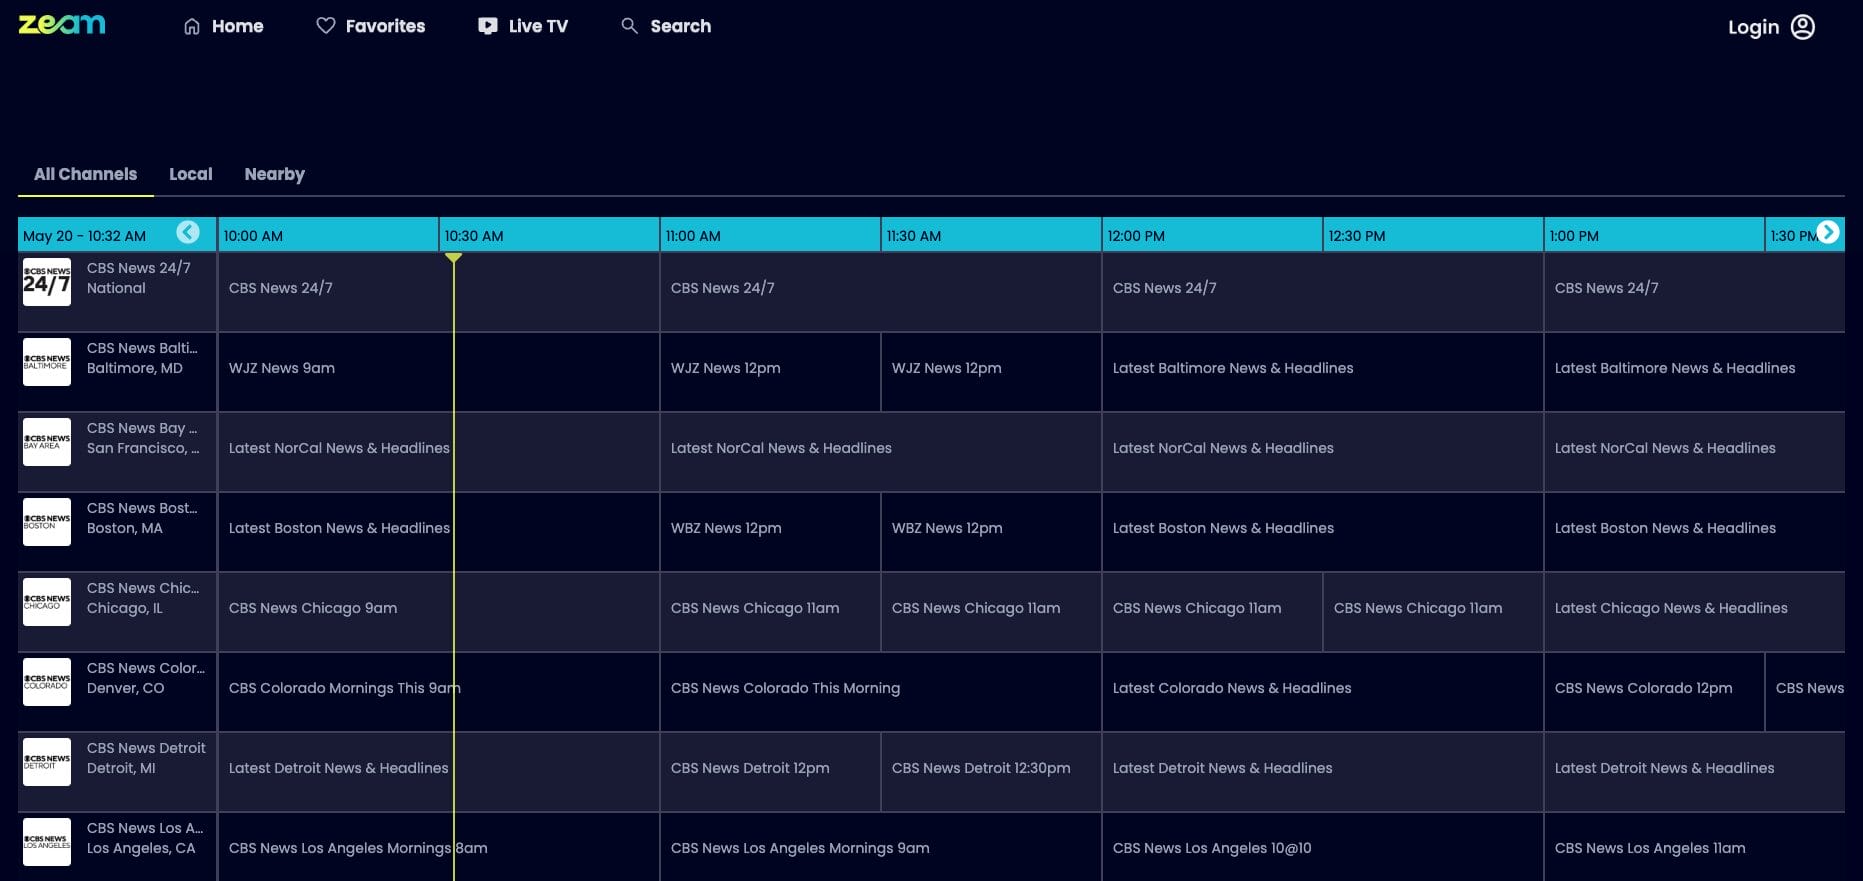Select WJZ News 12pm at 11:30 AM

pyautogui.click(x=991, y=372)
